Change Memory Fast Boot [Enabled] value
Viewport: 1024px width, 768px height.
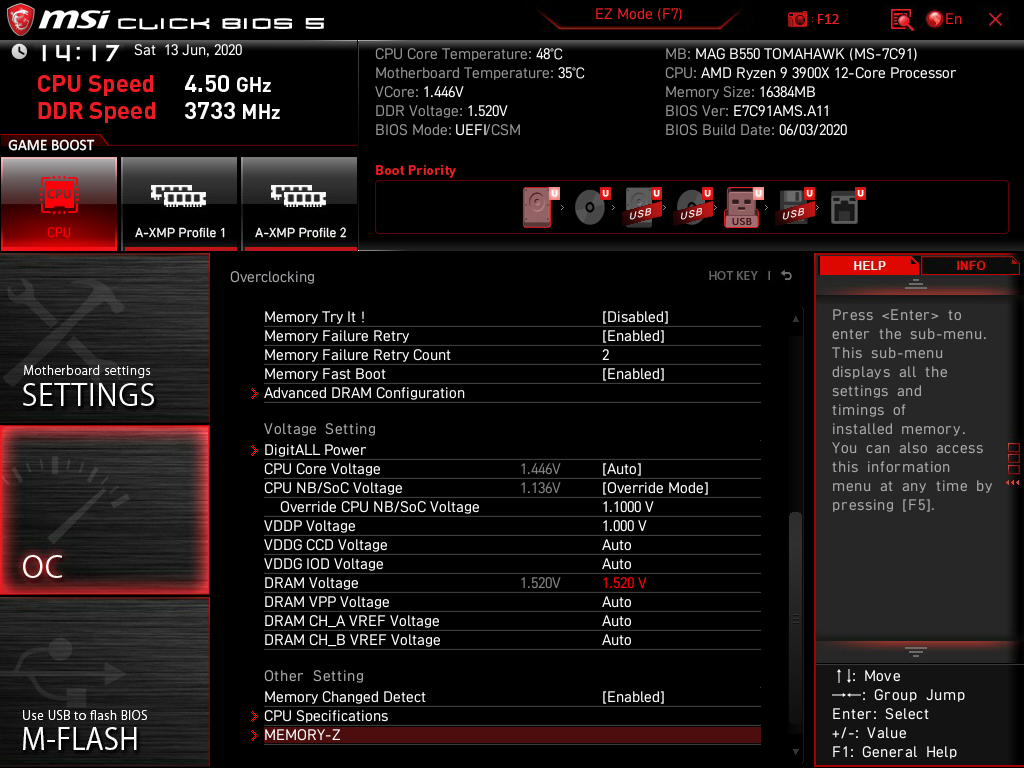pyautogui.click(x=633, y=374)
